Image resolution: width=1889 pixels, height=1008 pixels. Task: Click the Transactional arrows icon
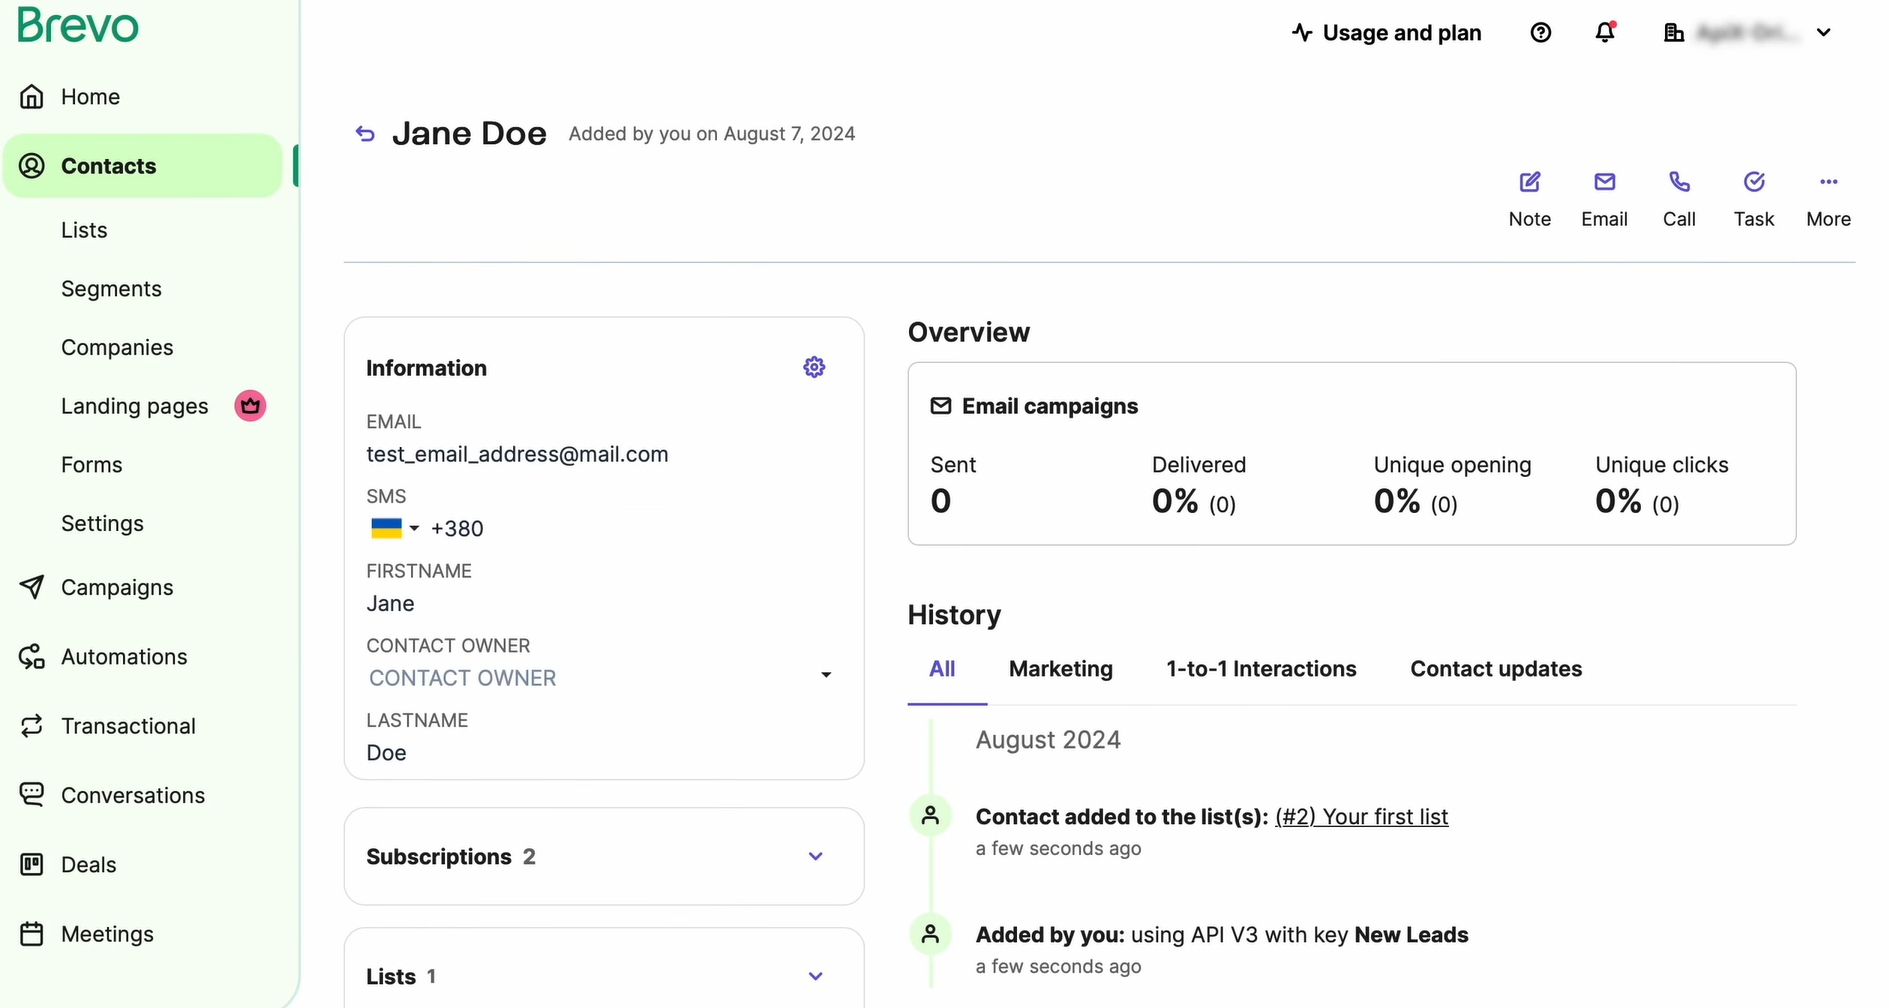click(x=32, y=726)
